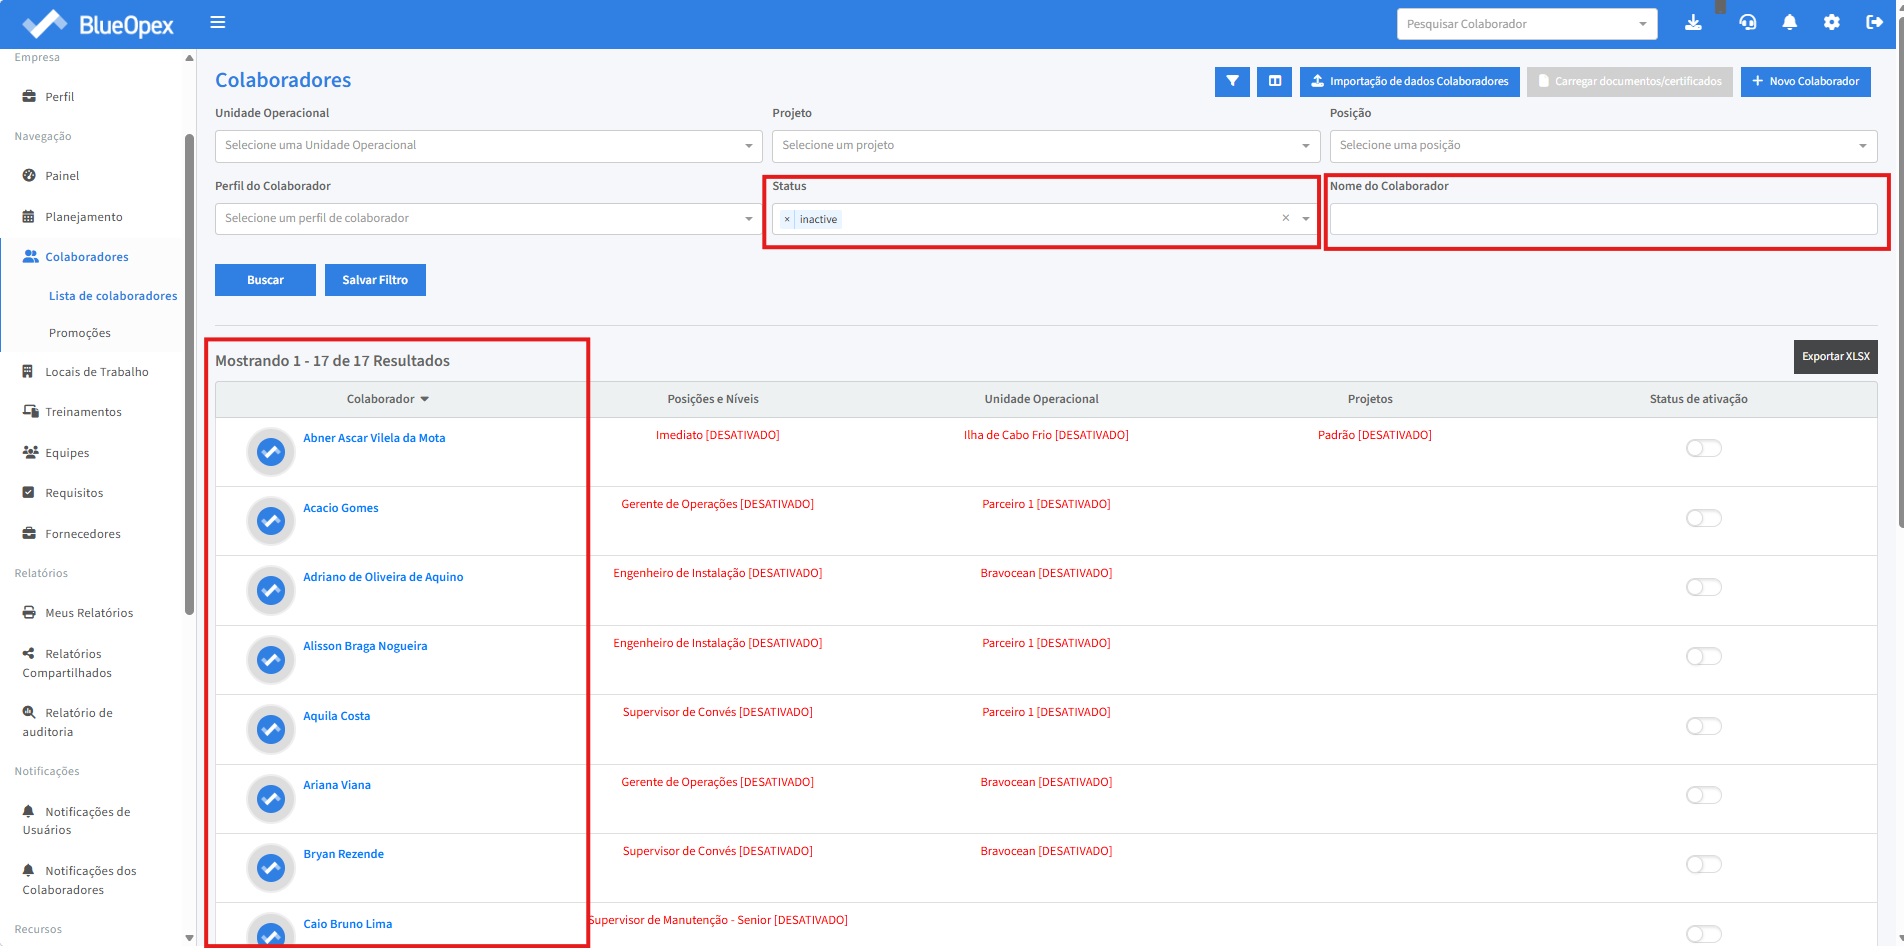This screenshot has height=948, width=1904.
Task: Click the Buscar button
Action: 265,280
